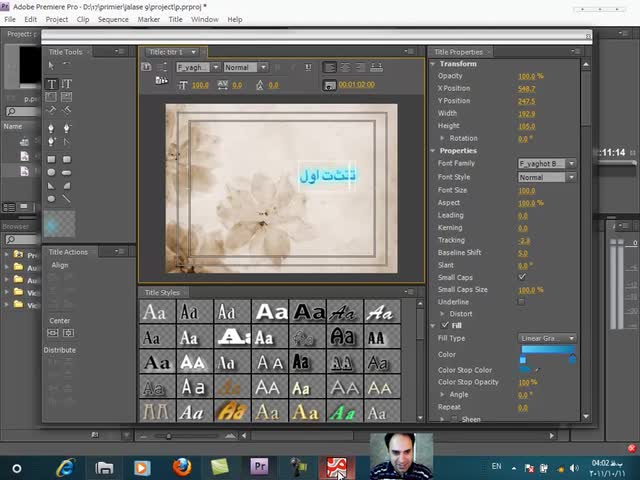
Task: Click the Underline button in title toolbar
Action: pos(308,67)
